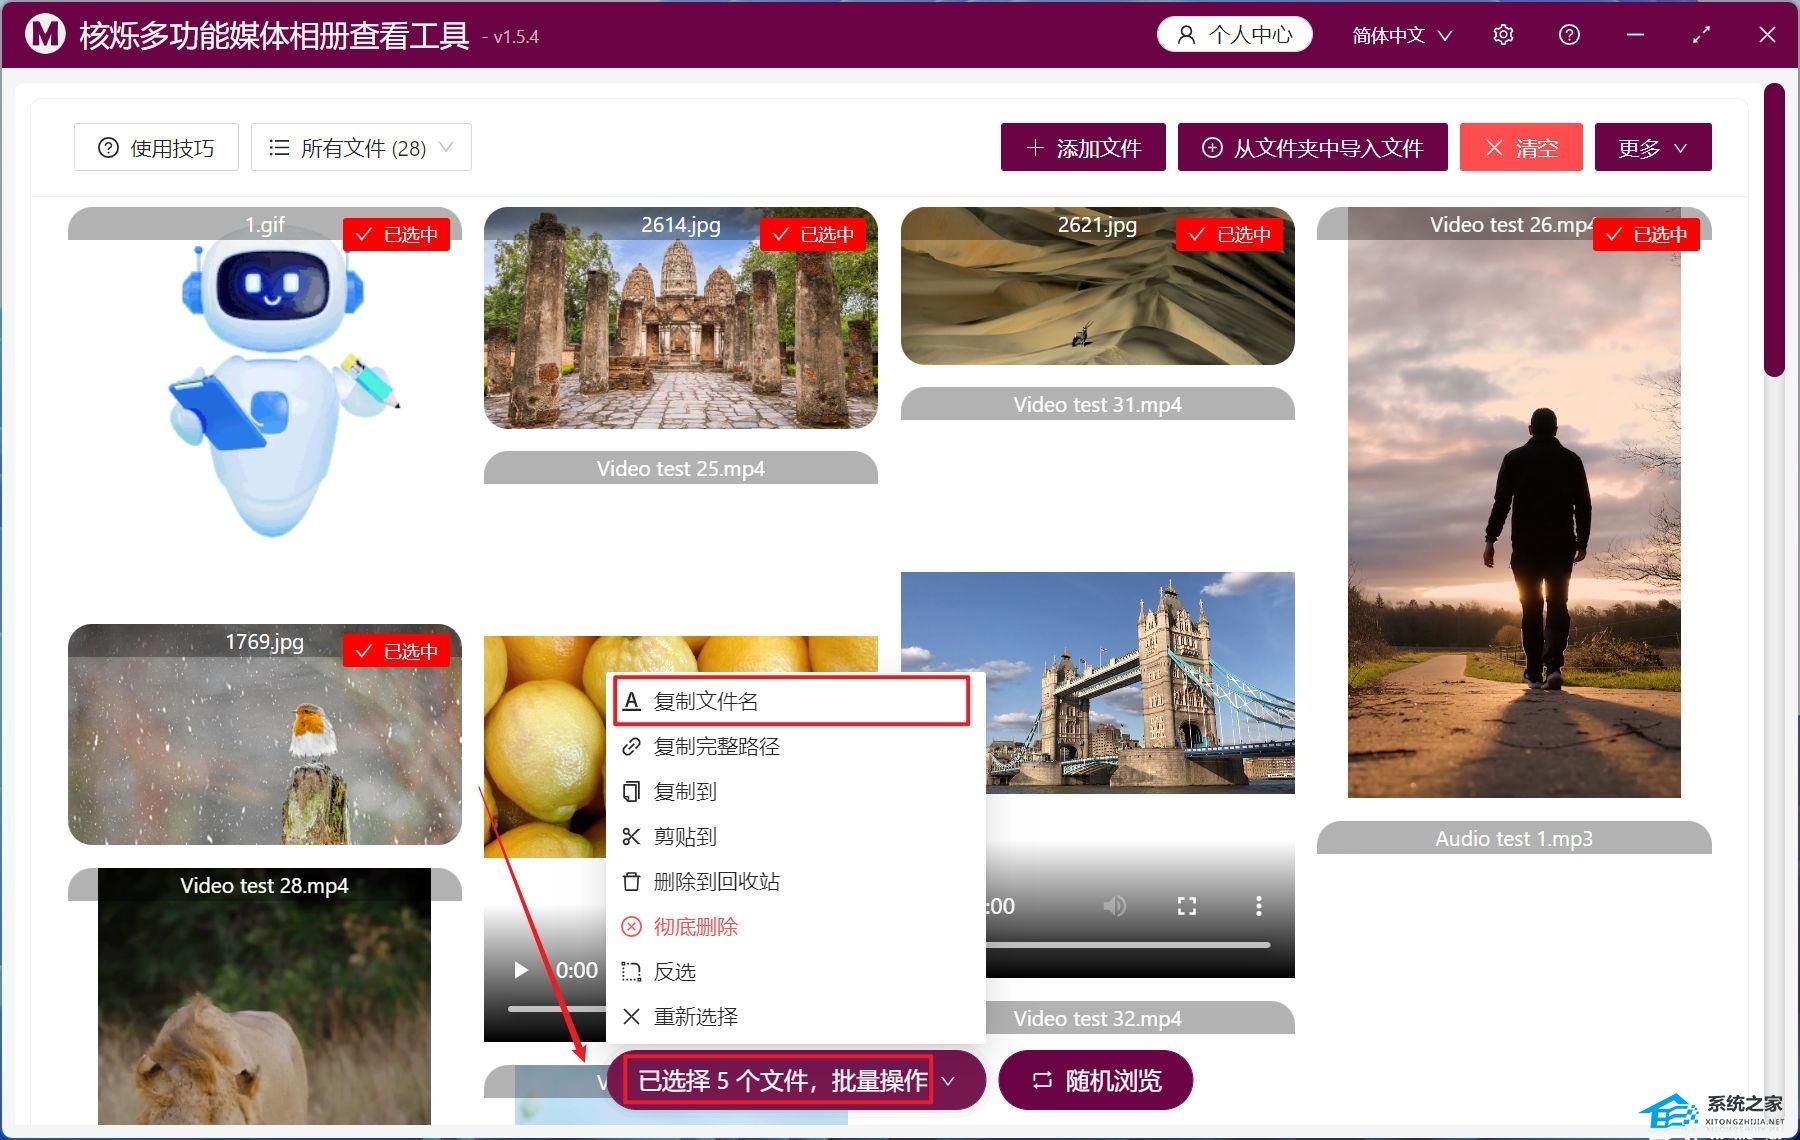
Task: Expand the batch operation chevron arrow
Action: [x=949, y=1081]
